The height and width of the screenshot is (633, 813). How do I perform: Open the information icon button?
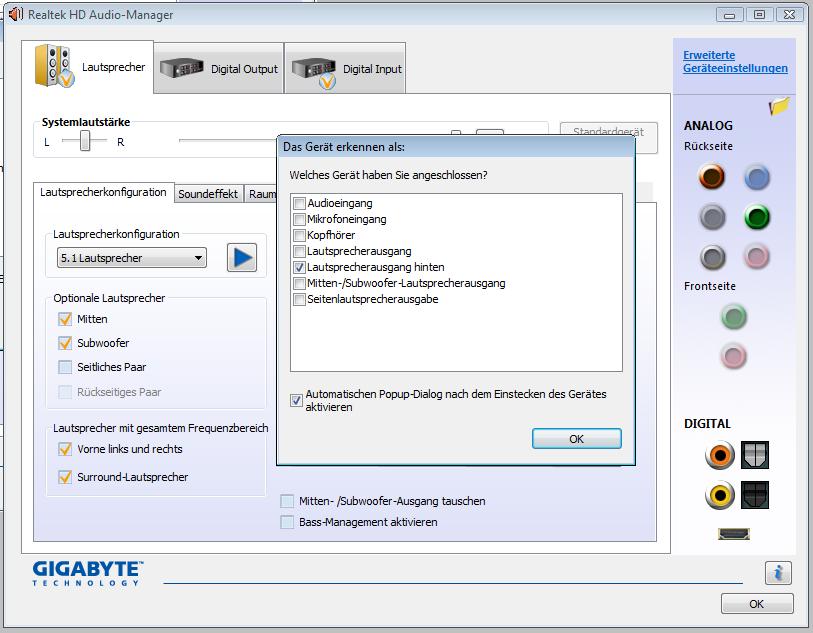(x=778, y=573)
